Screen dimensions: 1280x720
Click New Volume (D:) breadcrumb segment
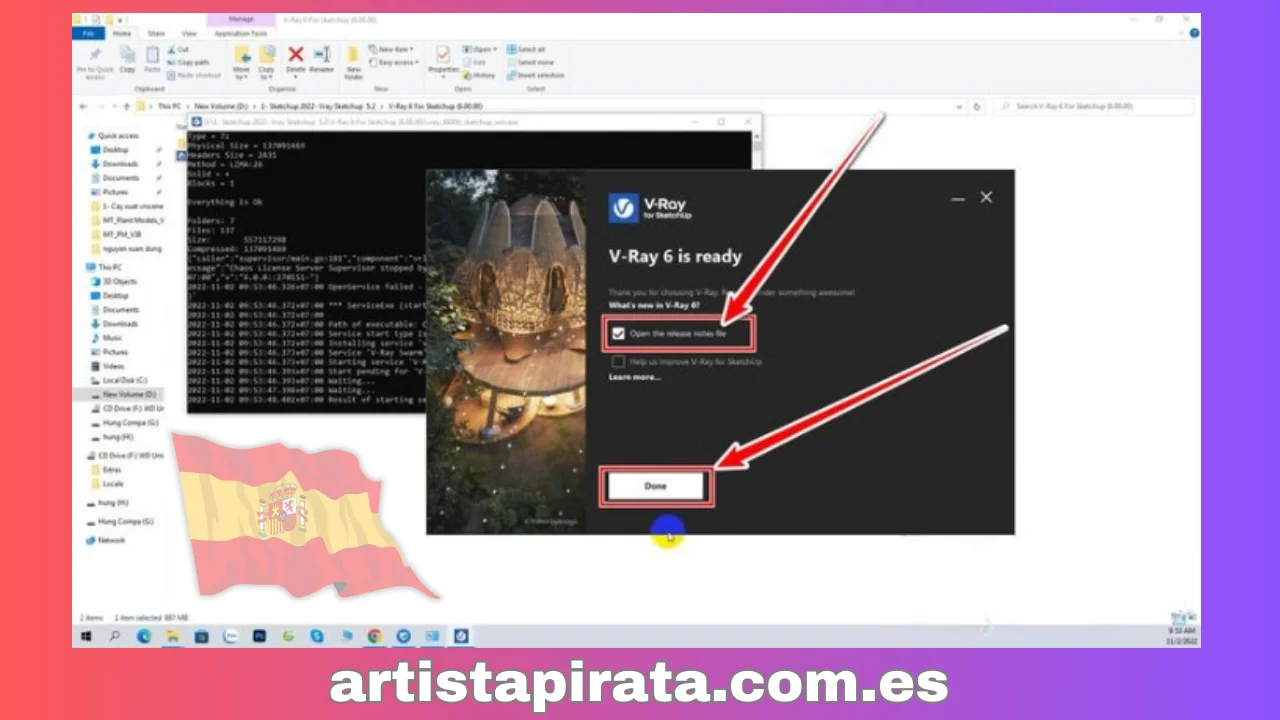pos(220,106)
